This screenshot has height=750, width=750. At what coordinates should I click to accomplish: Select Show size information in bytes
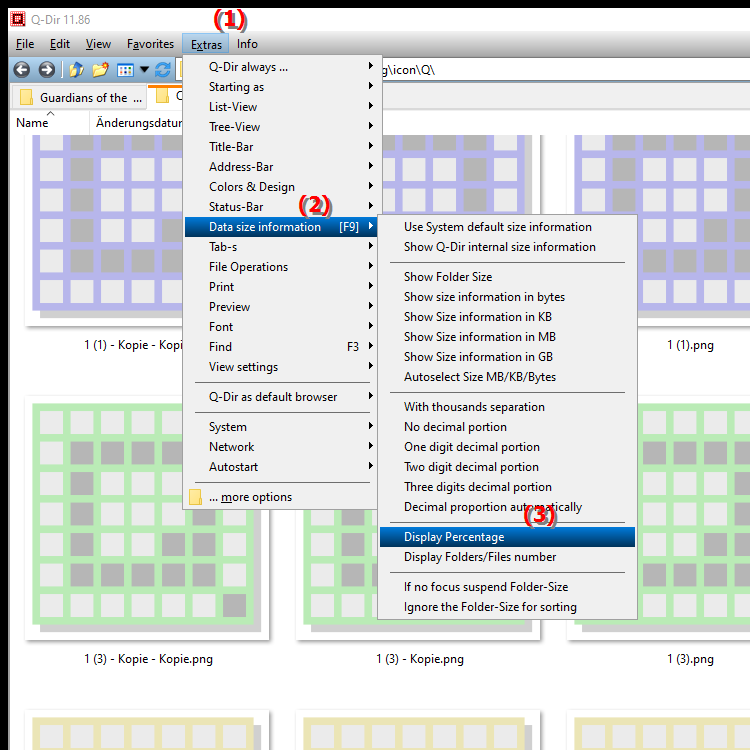[x=507, y=298]
